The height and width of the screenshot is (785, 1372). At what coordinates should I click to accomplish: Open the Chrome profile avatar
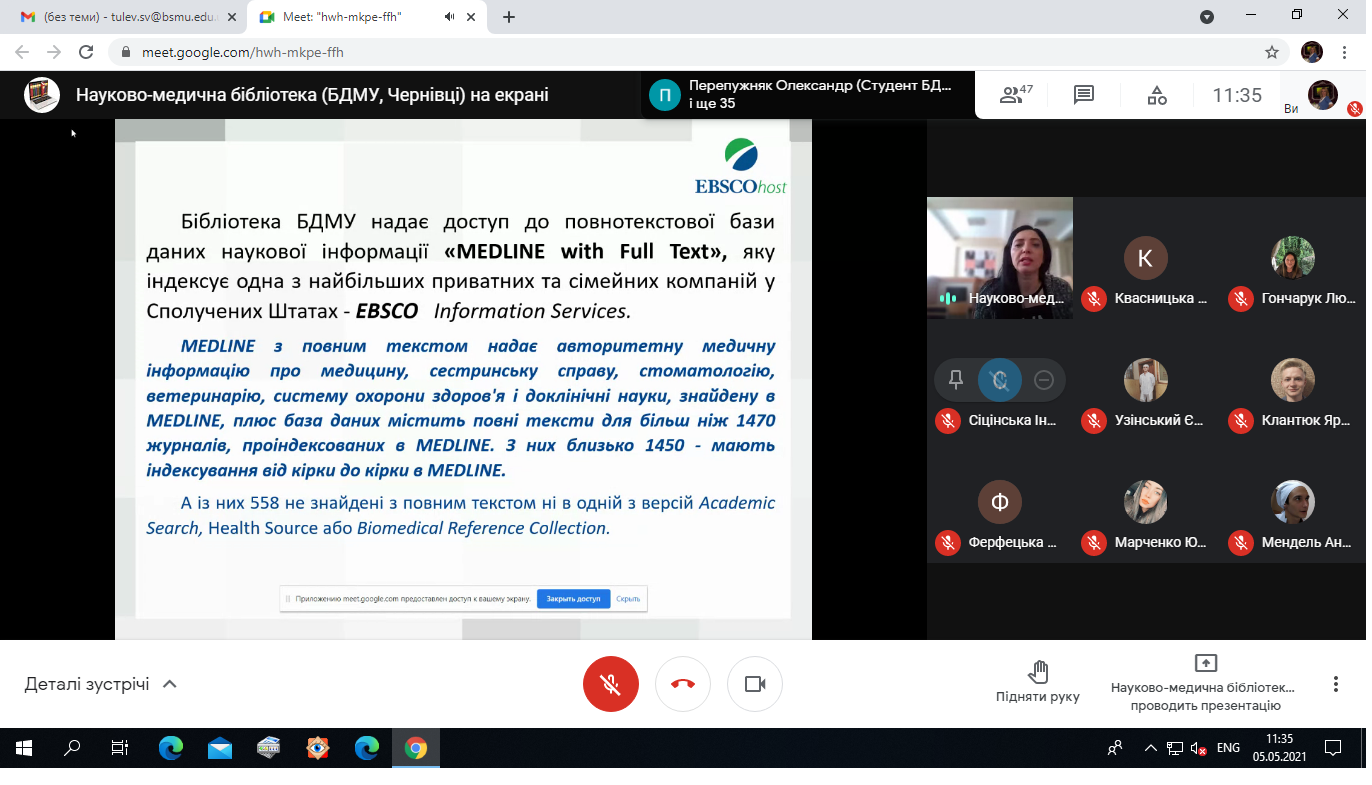coord(1312,52)
